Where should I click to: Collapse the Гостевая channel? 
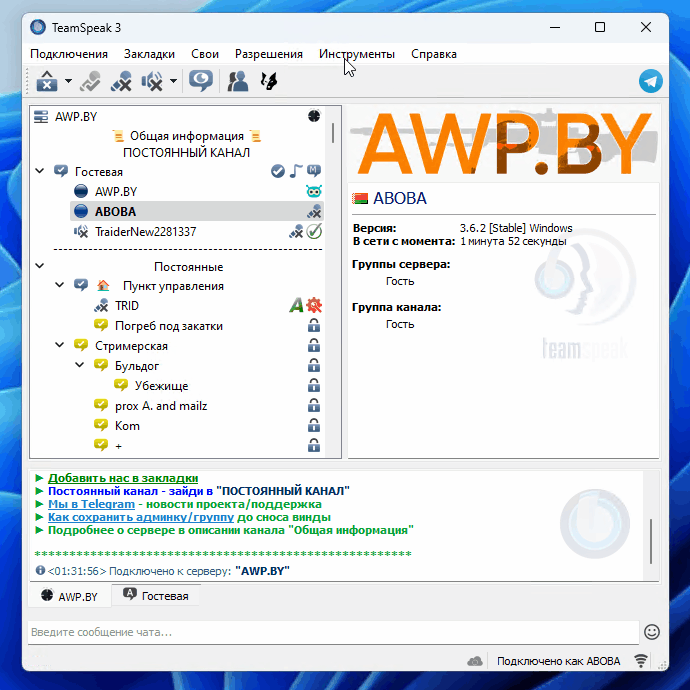tap(40, 171)
